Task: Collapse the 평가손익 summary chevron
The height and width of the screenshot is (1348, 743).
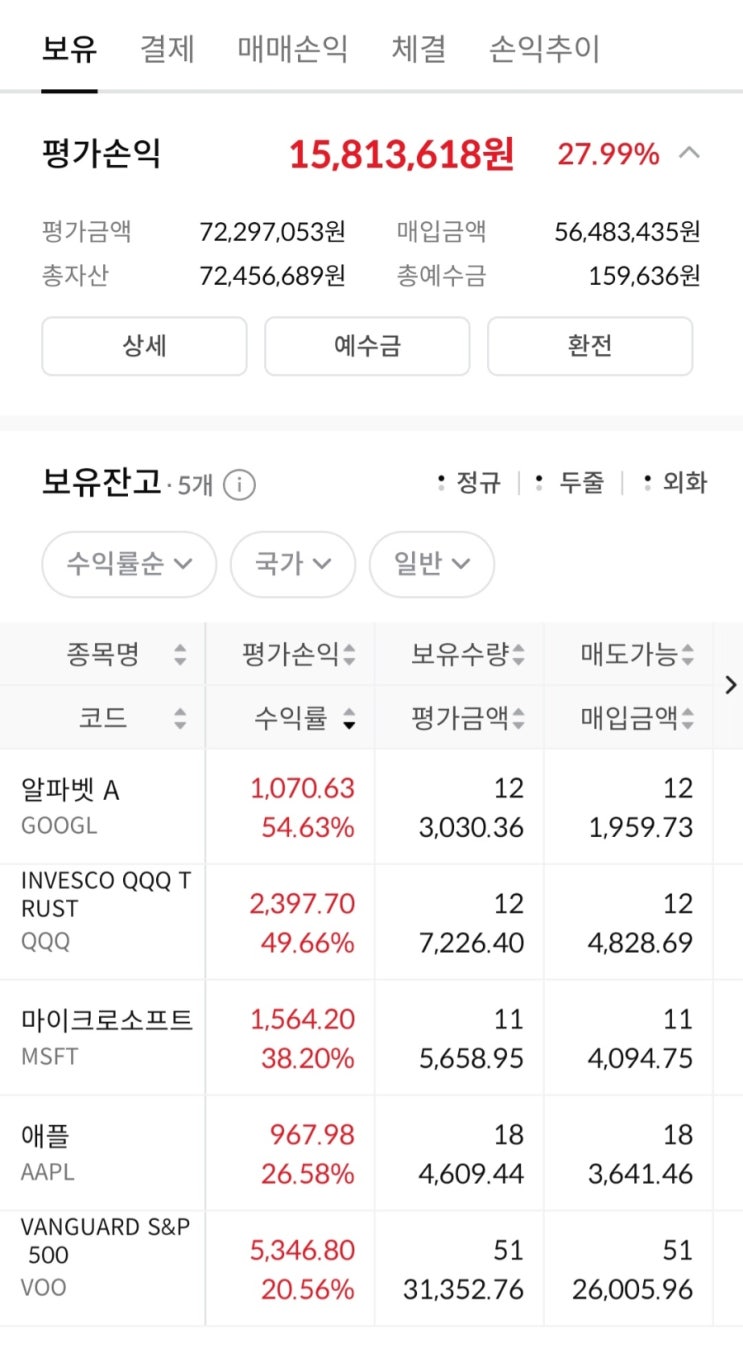Action: click(x=689, y=153)
